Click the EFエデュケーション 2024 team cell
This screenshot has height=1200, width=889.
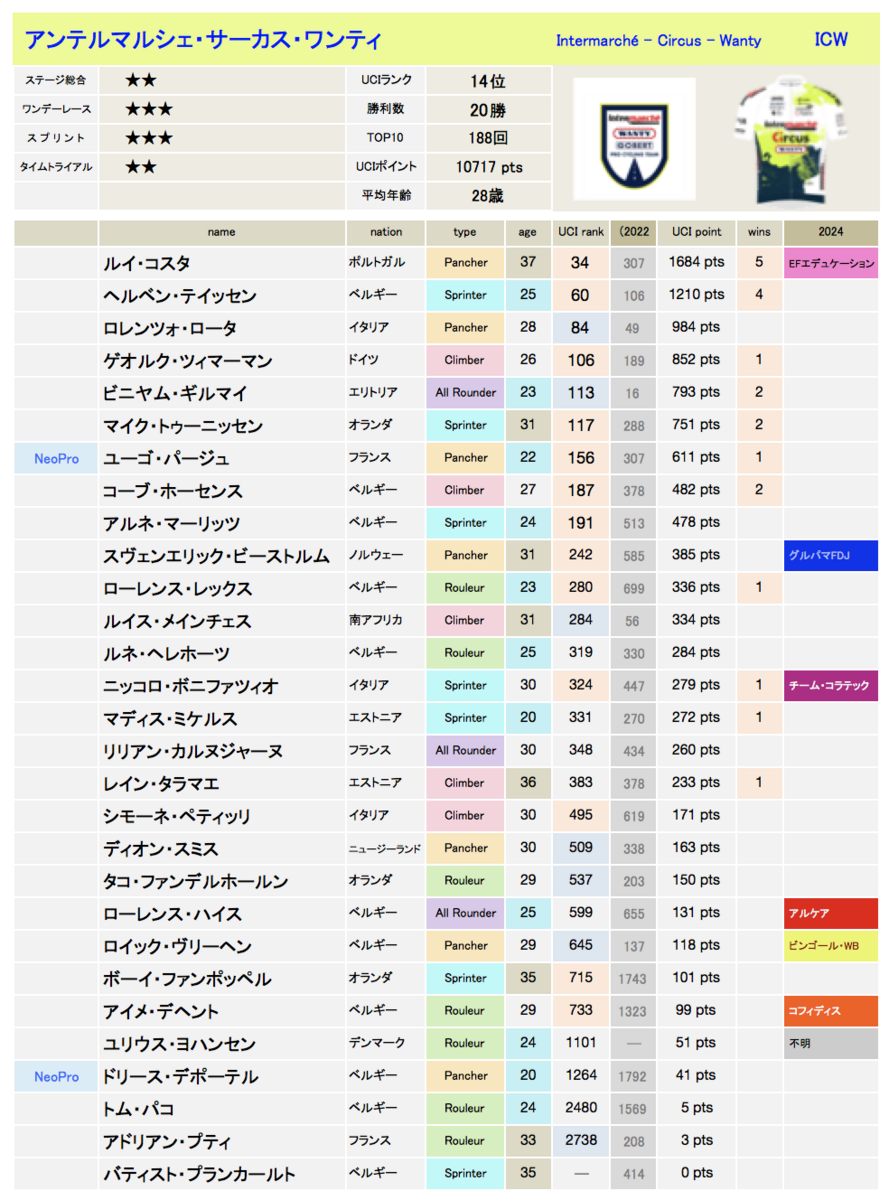tap(831, 264)
